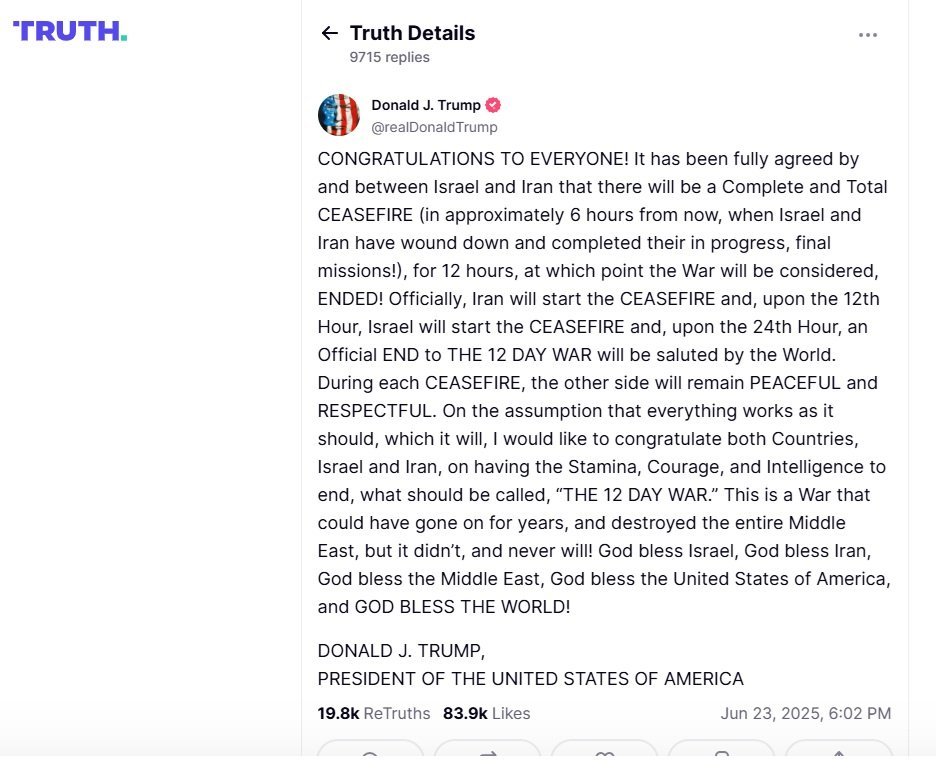Screen dimensions: 936x779
Task: Show the 19.8k ReTruths list
Action: click(x=374, y=713)
